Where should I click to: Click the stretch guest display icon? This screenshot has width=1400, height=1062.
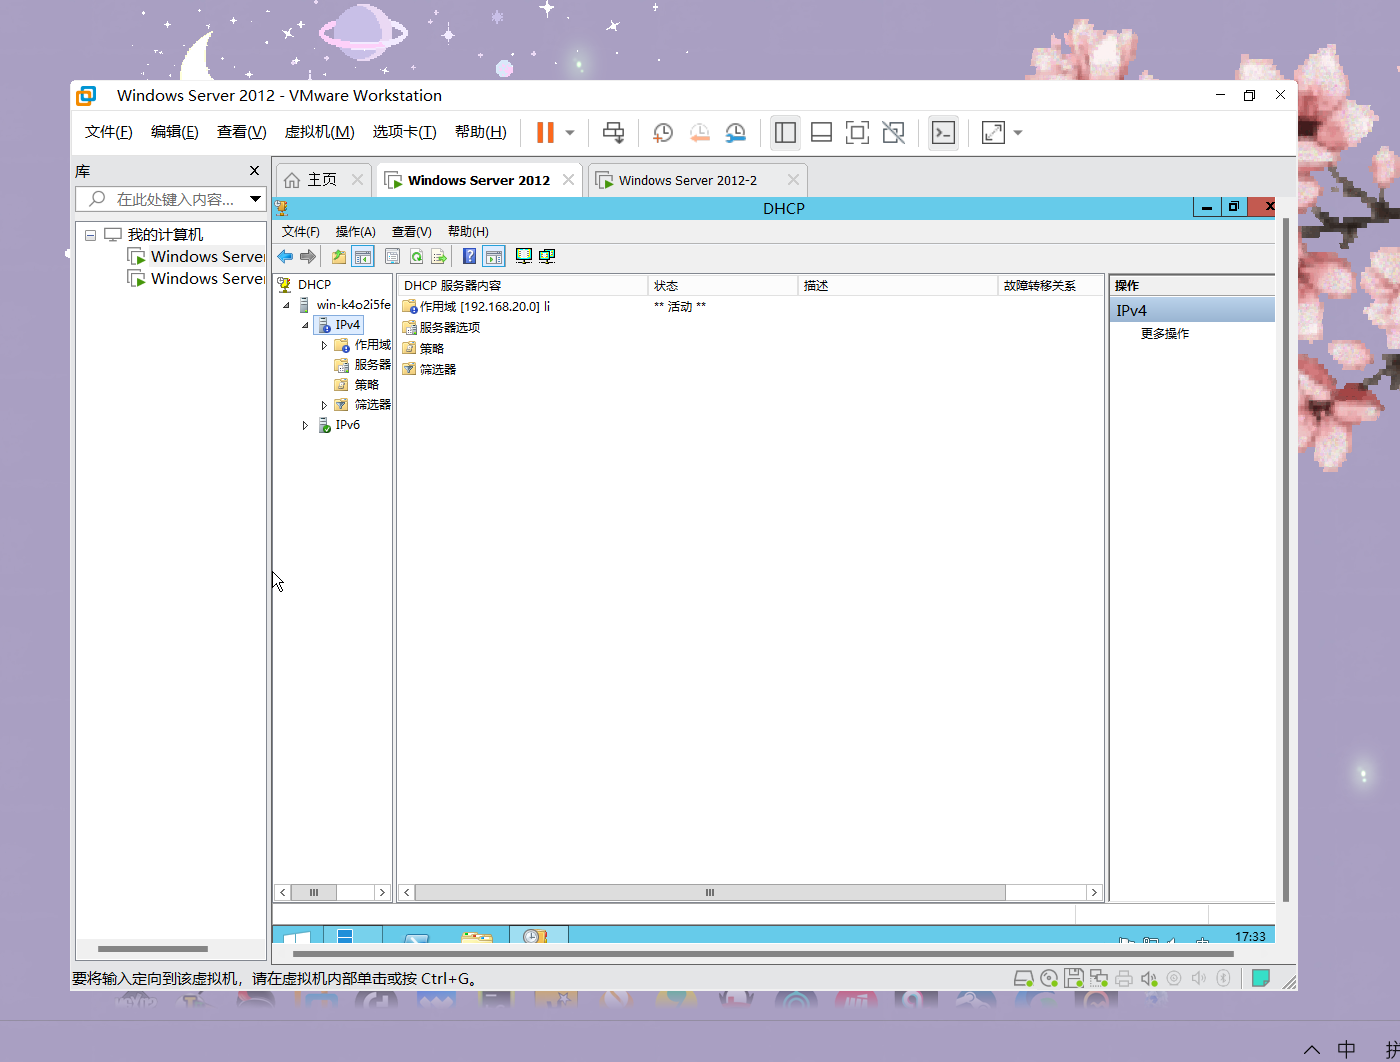click(993, 132)
